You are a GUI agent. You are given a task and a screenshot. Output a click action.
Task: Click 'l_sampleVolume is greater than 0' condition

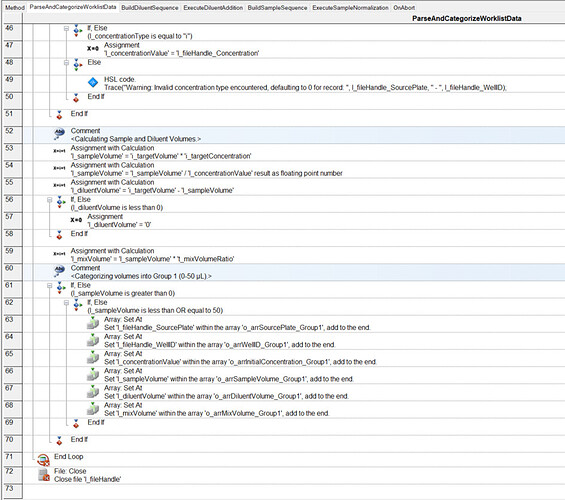click(123, 293)
